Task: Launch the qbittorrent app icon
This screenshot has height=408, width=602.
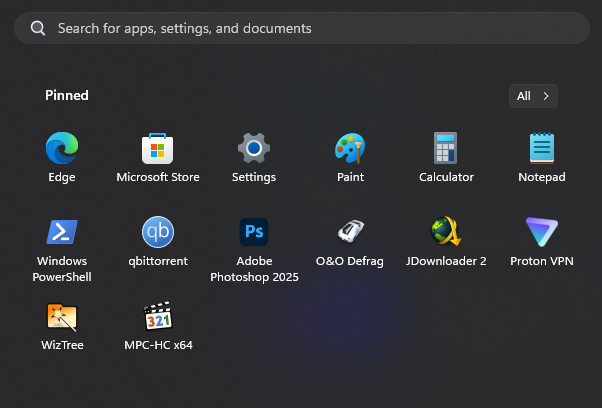Action: 158,232
